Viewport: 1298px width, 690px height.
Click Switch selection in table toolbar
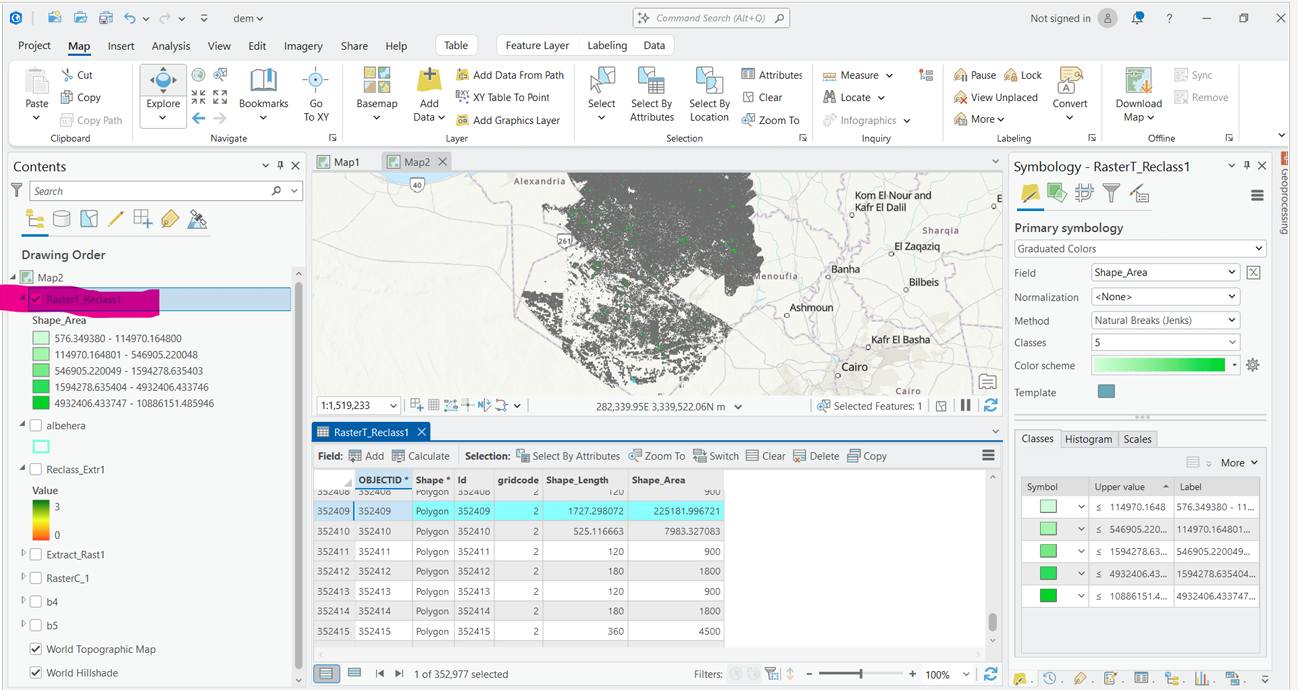[715, 455]
